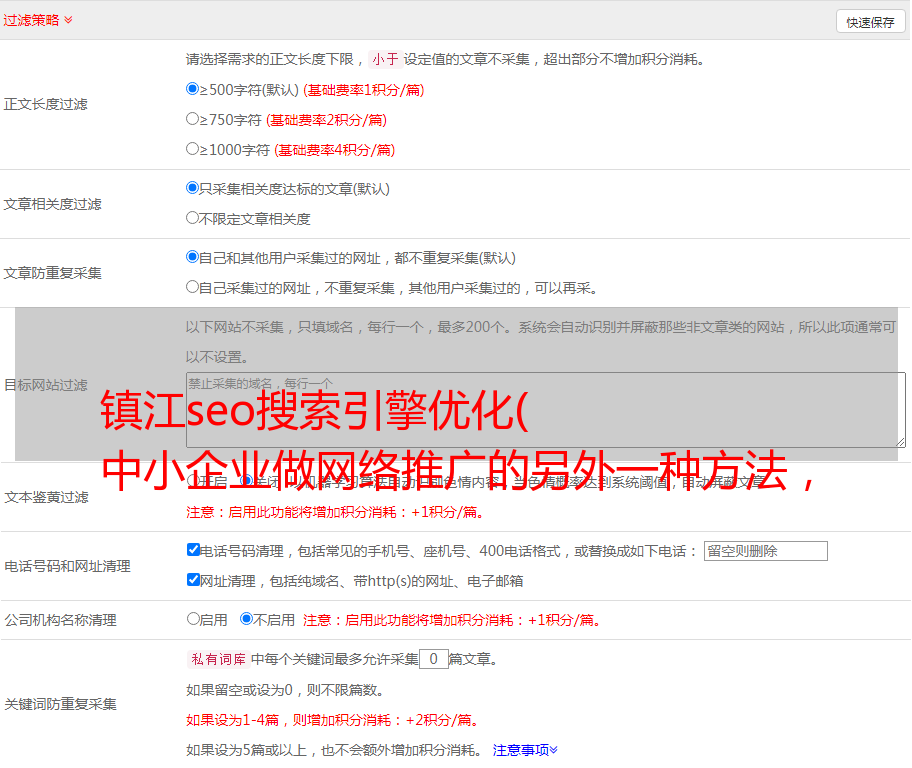Toggle the 电话号码清理 checkbox
Screen dimensions: 912x768
(x=193, y=550)
